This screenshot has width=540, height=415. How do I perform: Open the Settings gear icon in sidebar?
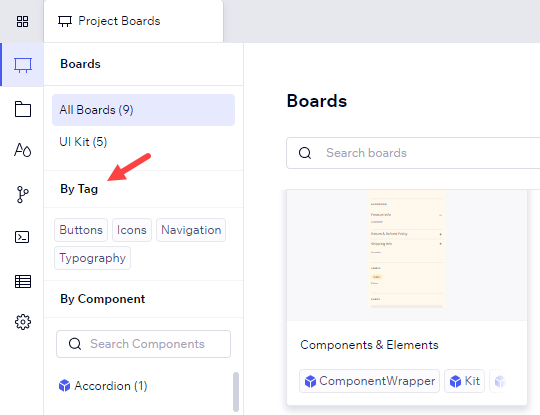click(23, 322)
